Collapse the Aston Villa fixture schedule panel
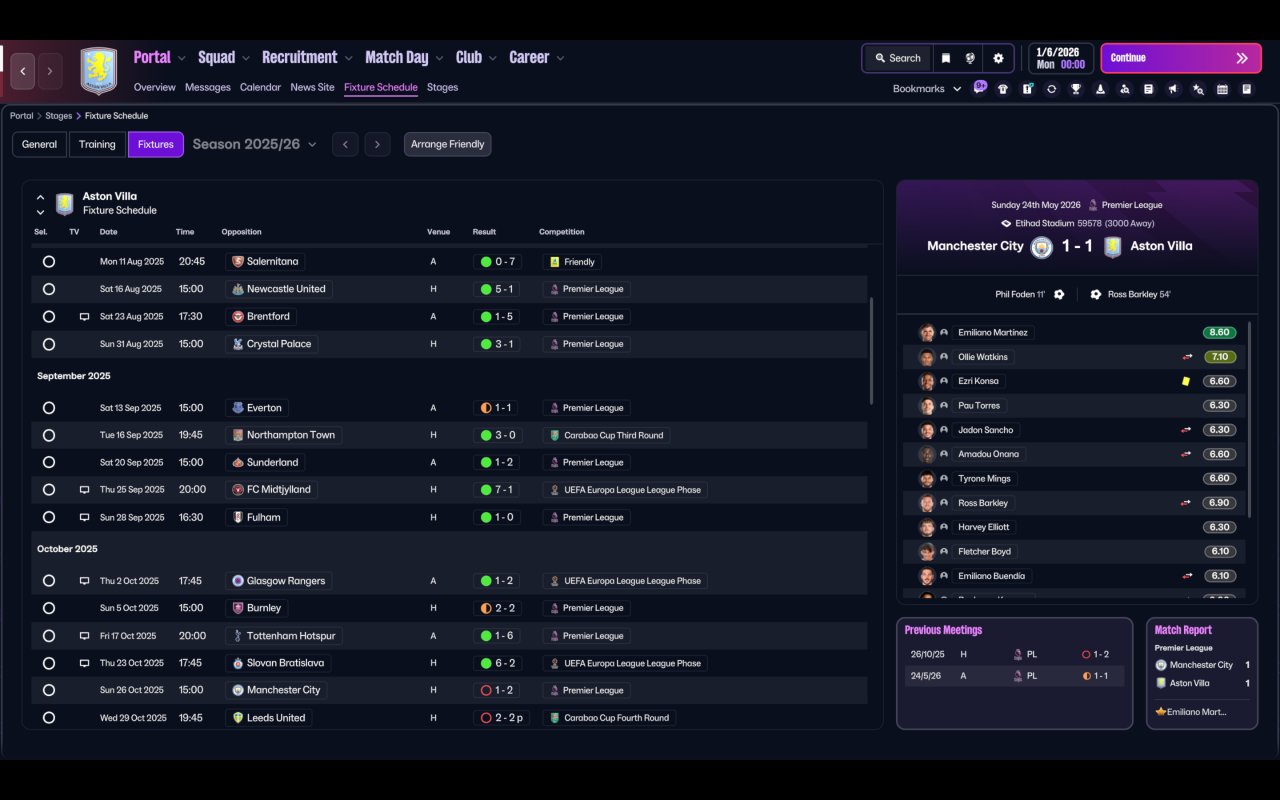Screen dimensions: 1280x800 point(41,197)
